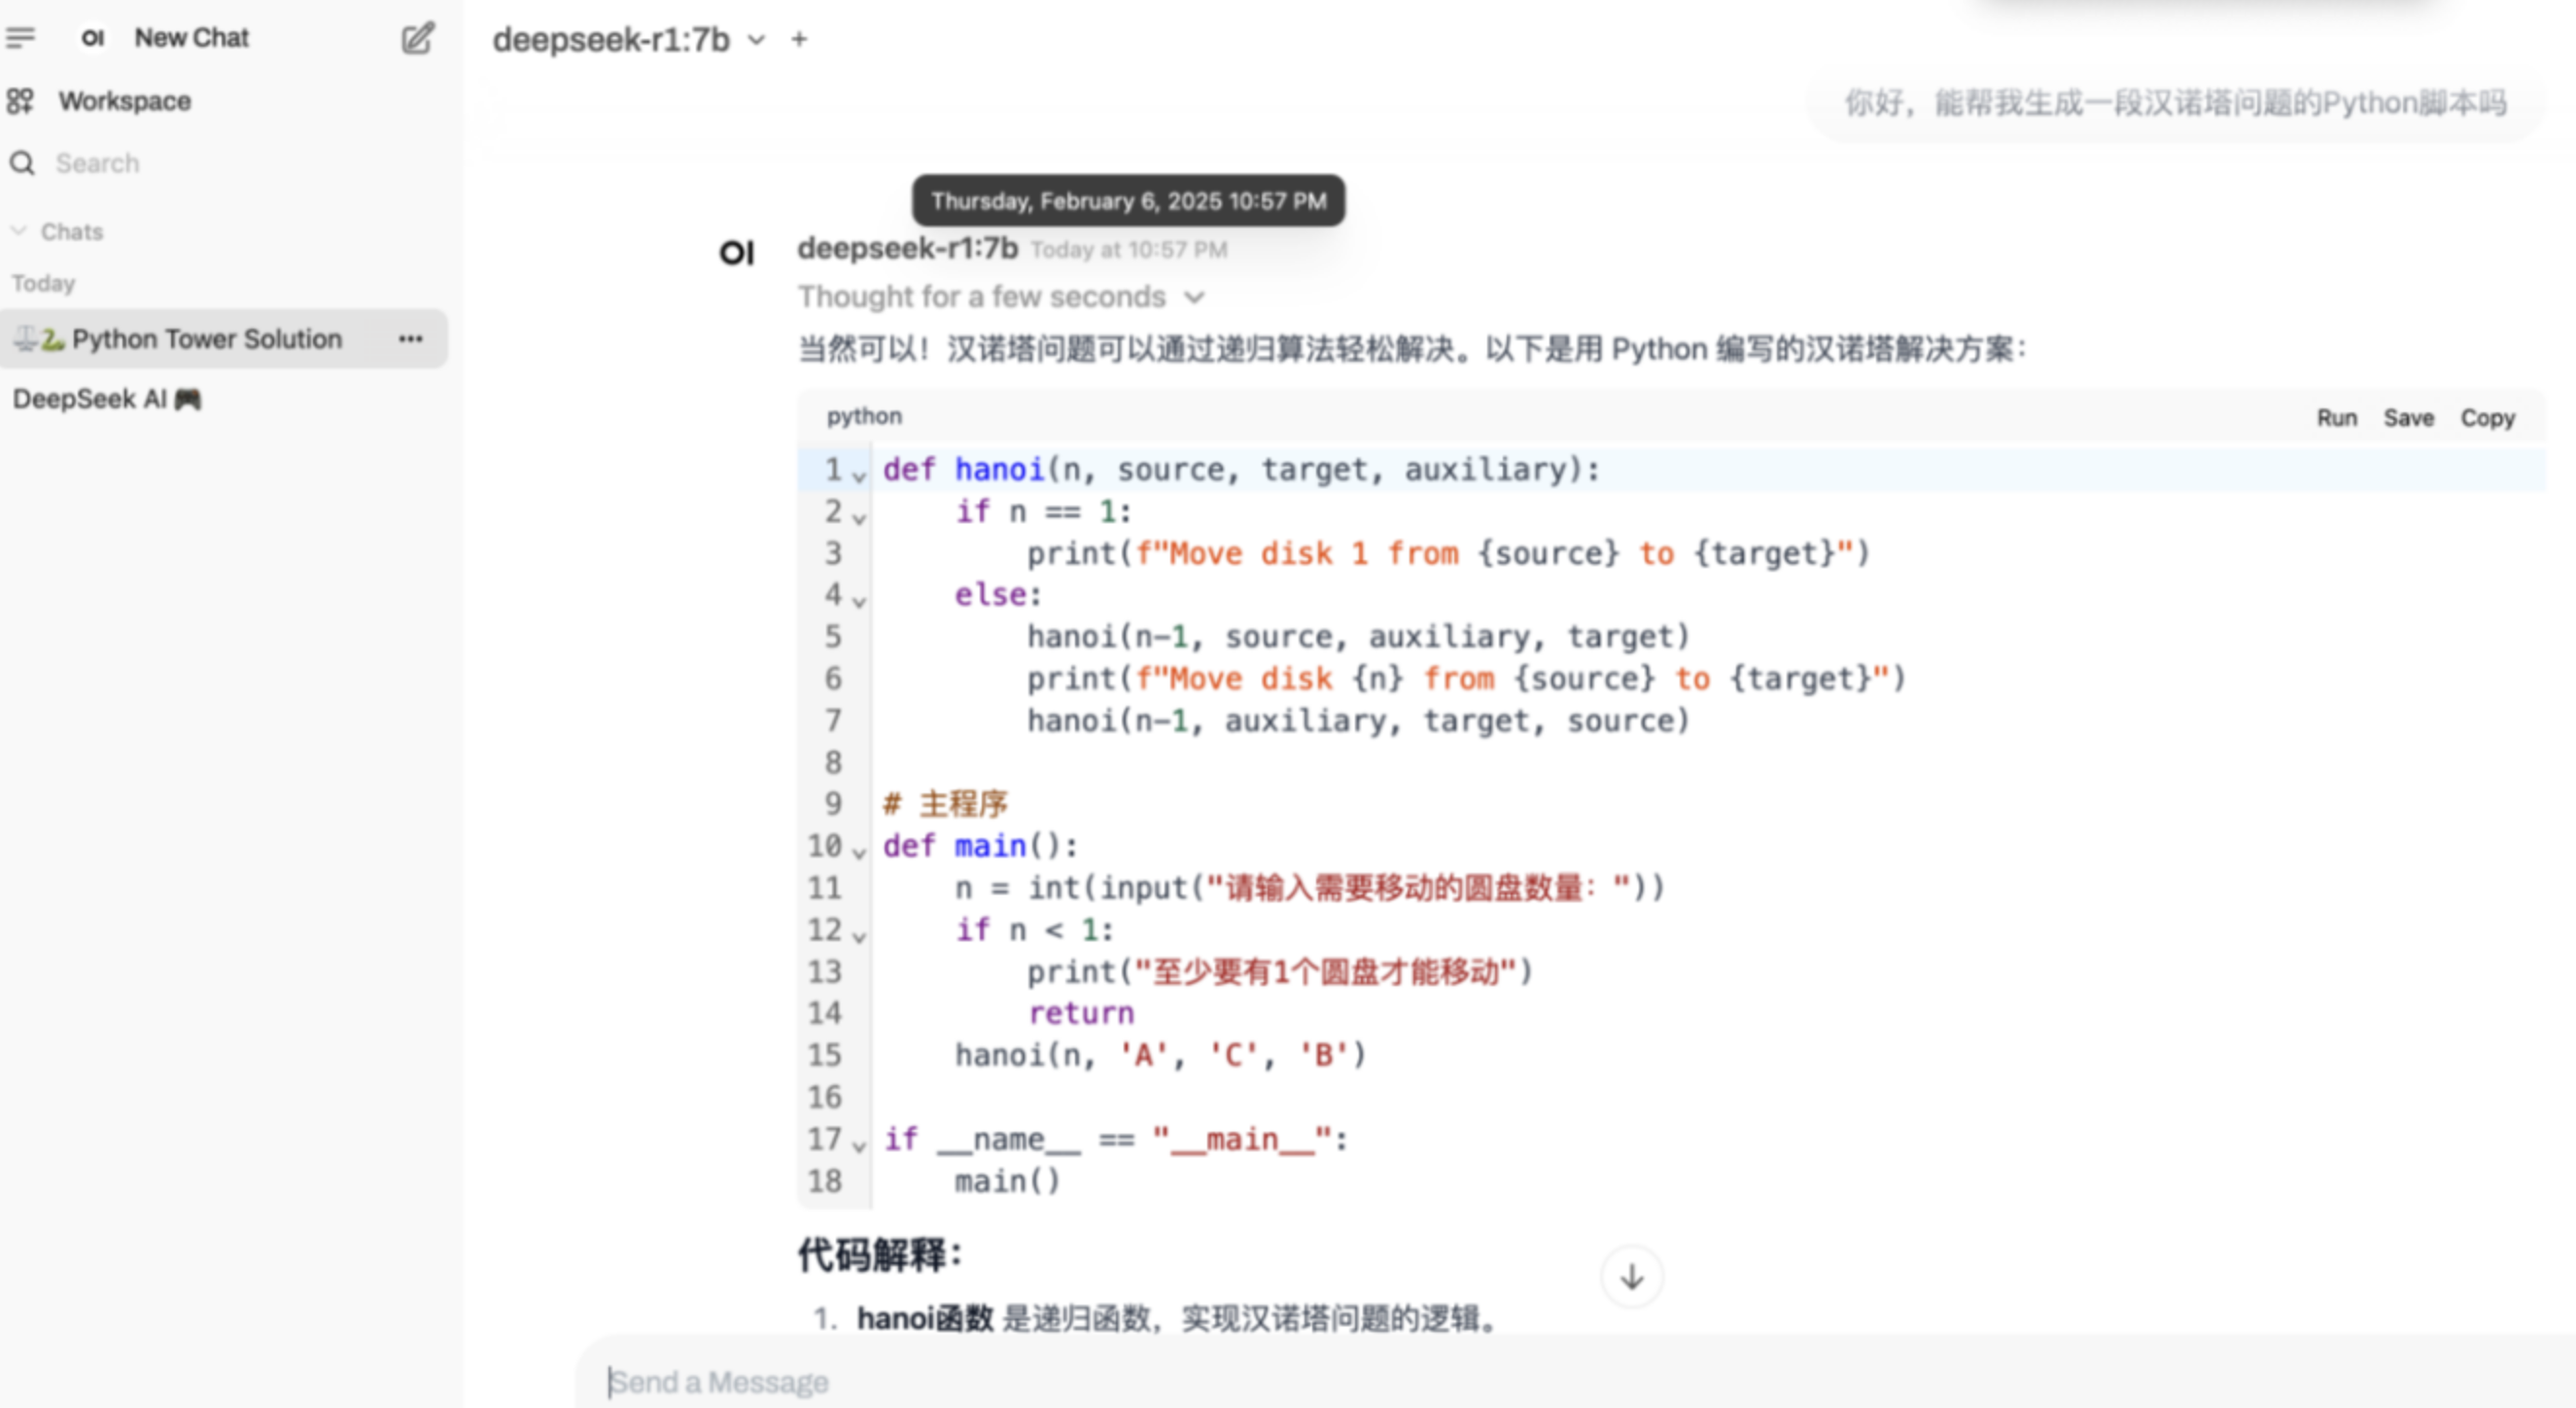This screenshot has height=1408, width=2576.
Task: Select the Python Tower Solution chat
Action: tap(205, 339)
